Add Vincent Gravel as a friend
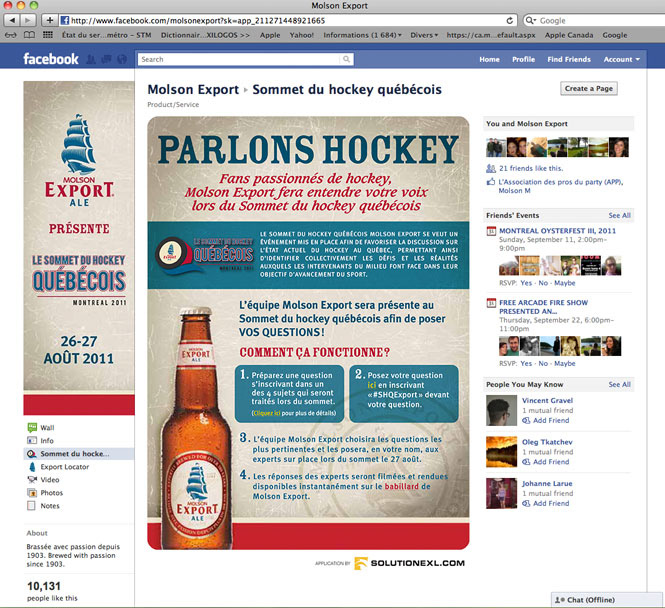This screenshot has width=665, height=608. click(x=551, y=421)
